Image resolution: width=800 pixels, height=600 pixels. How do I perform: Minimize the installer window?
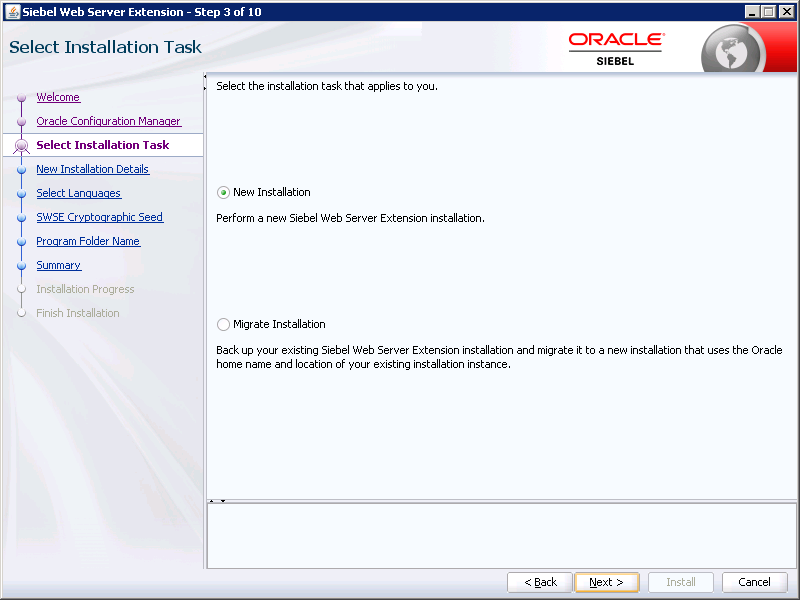click(x=752, y=11)
